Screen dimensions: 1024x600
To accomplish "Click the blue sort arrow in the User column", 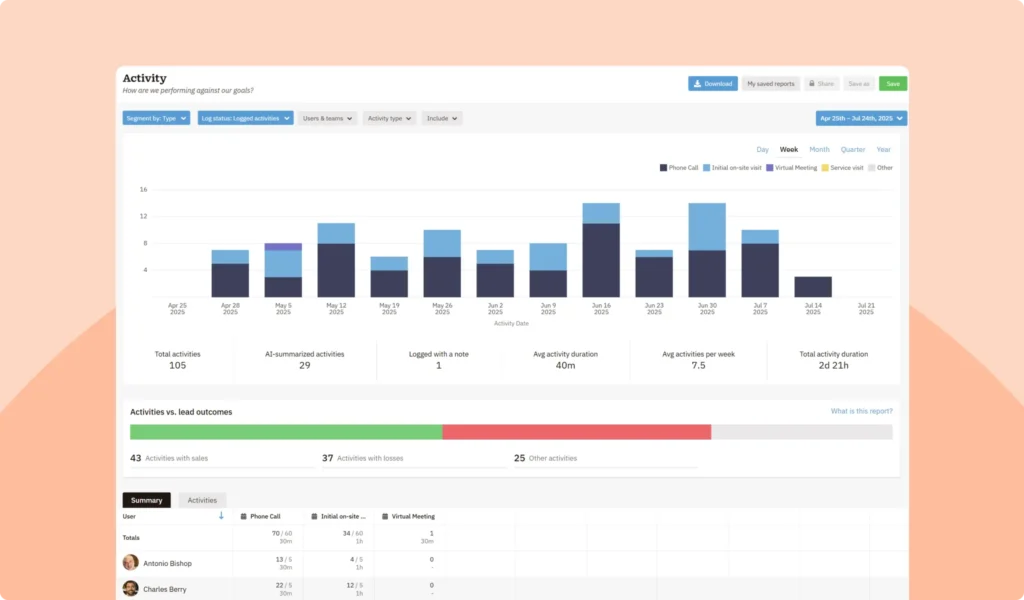I will click(x=221, y=516).
